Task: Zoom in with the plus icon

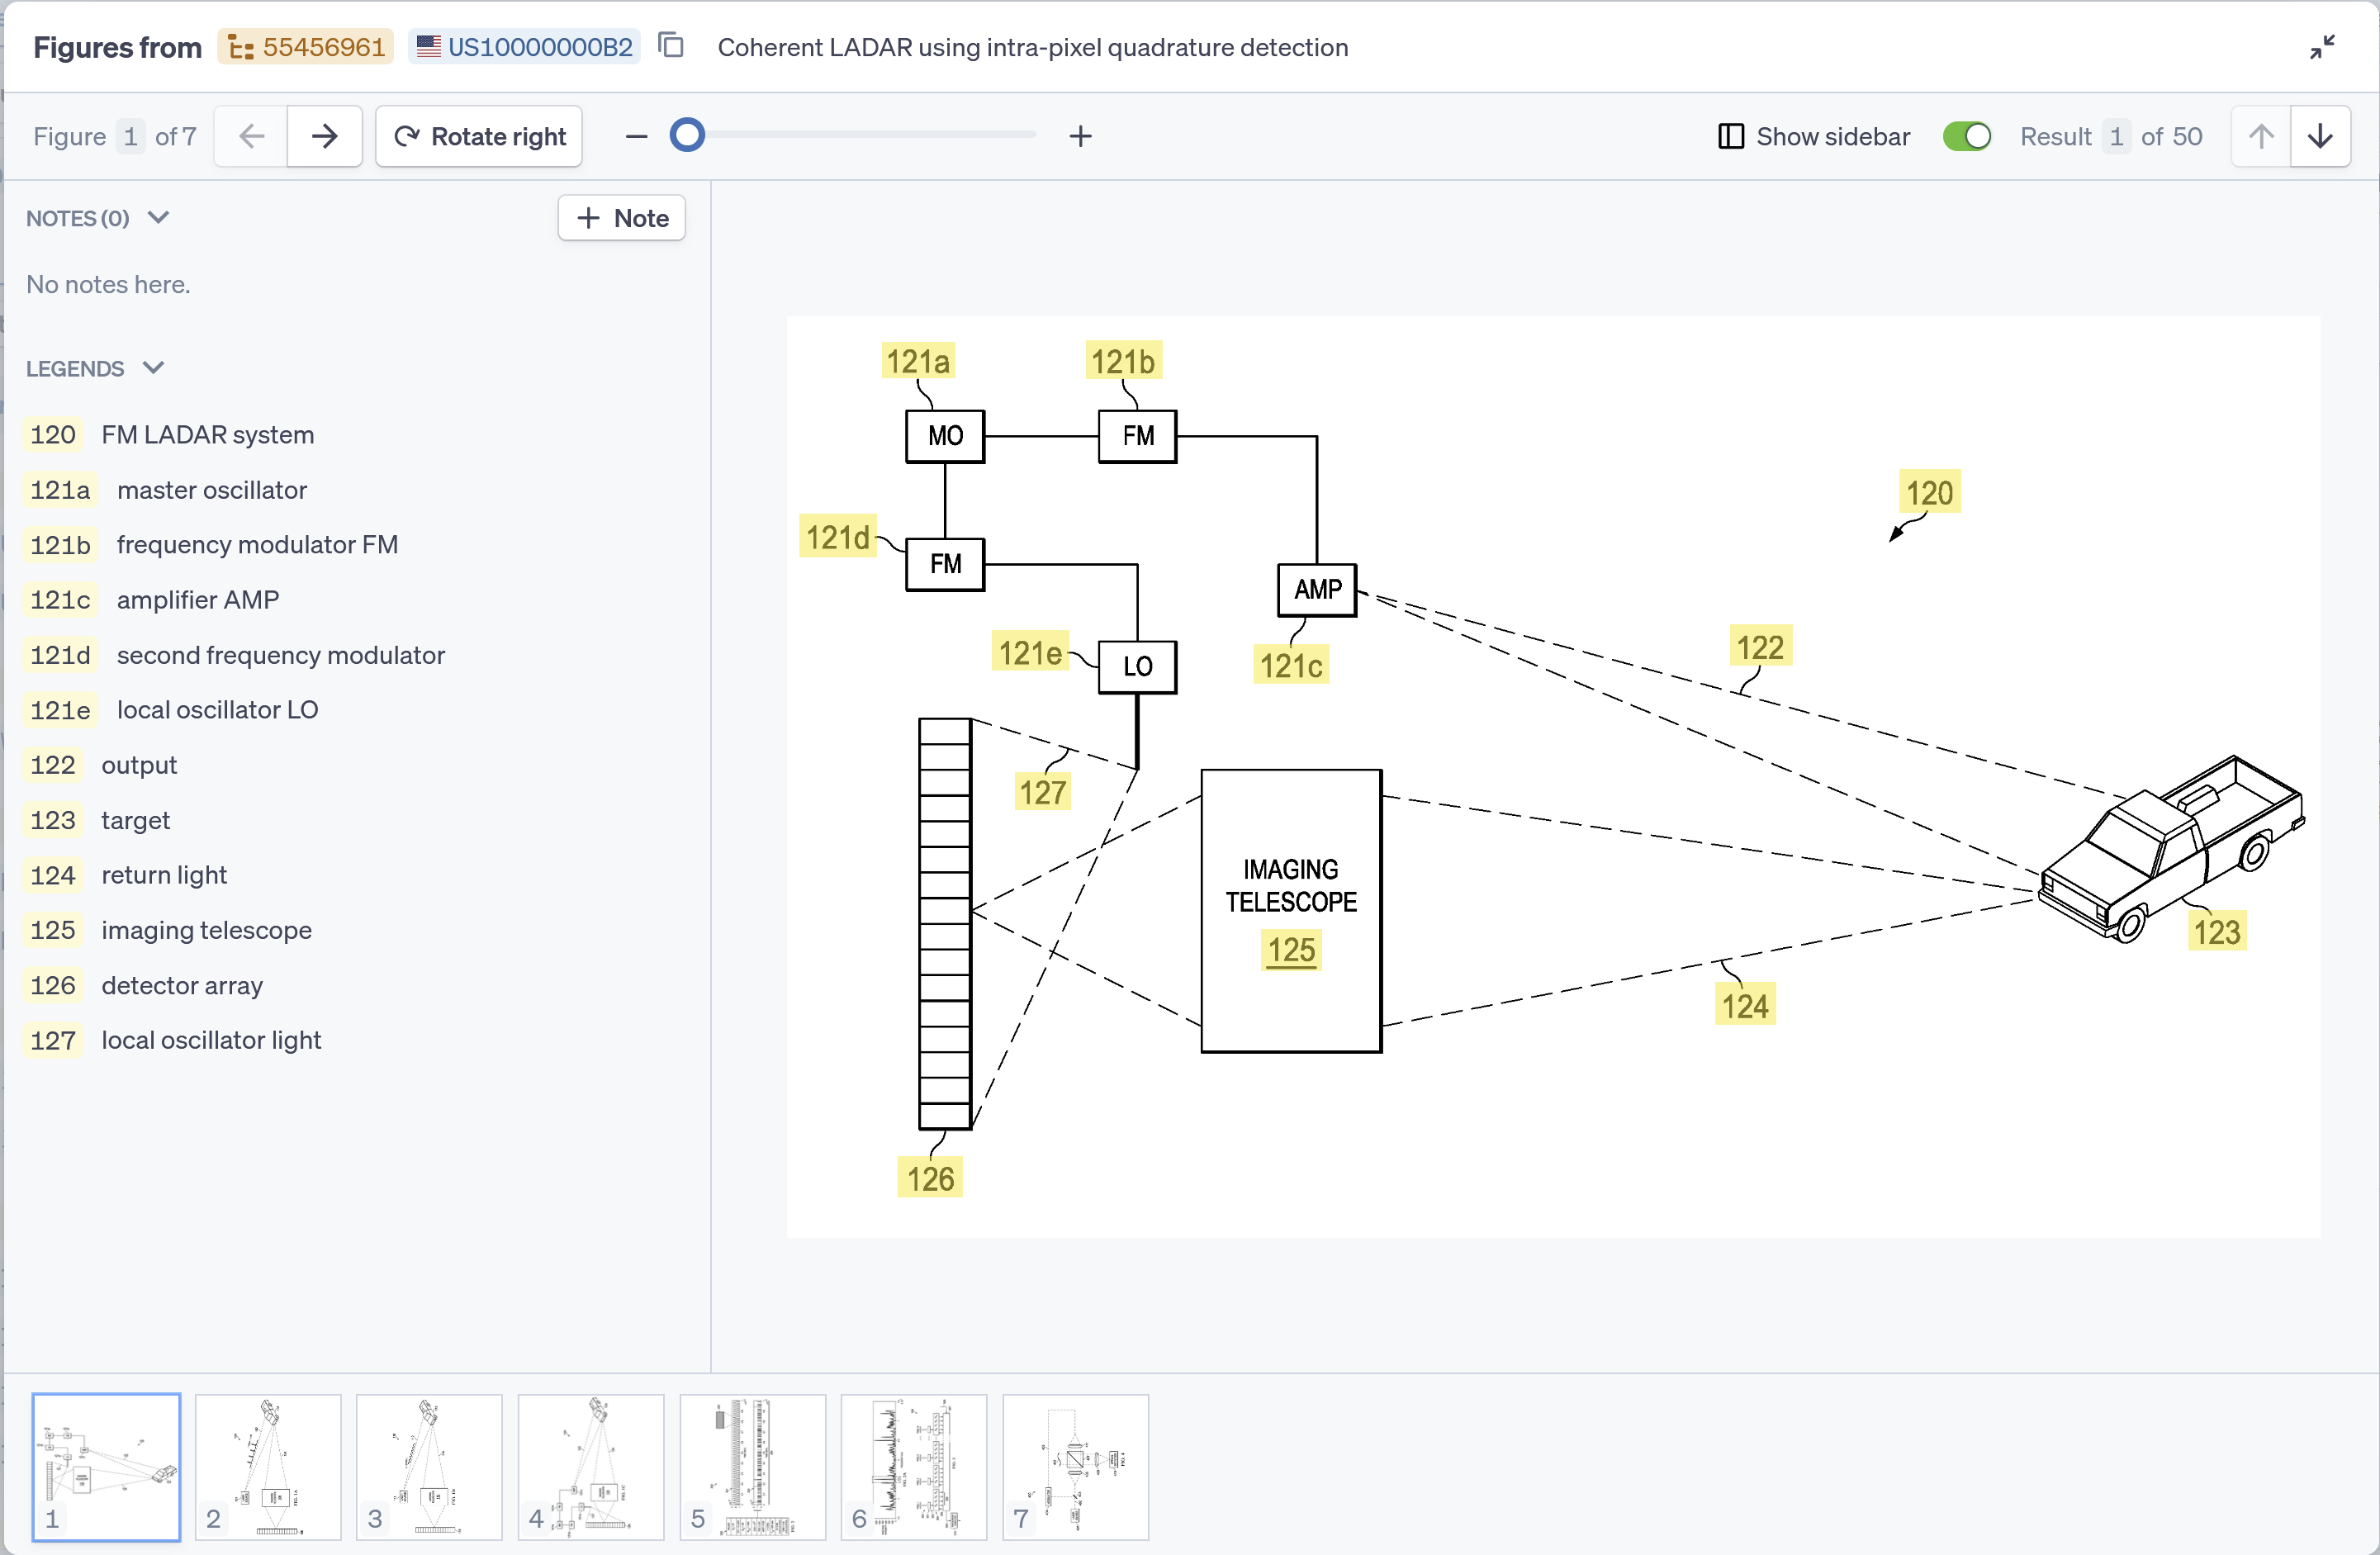Action: point(1080,136)
